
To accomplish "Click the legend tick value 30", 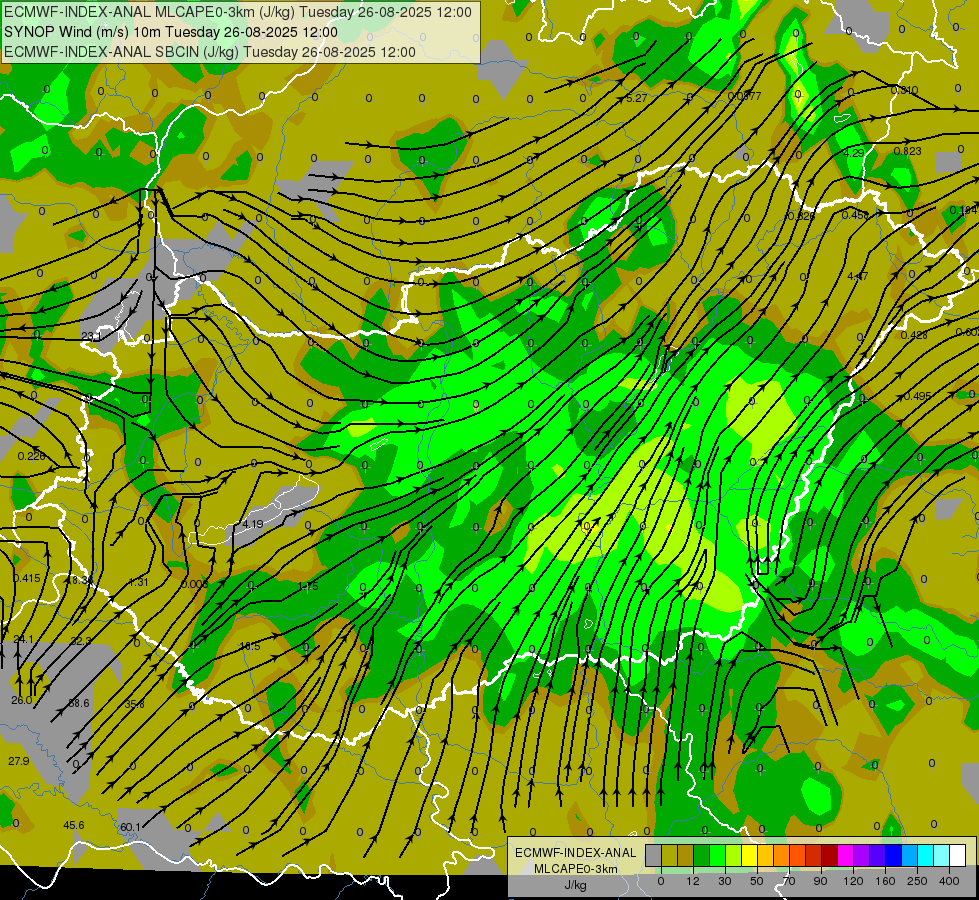I will click(725, 881).
